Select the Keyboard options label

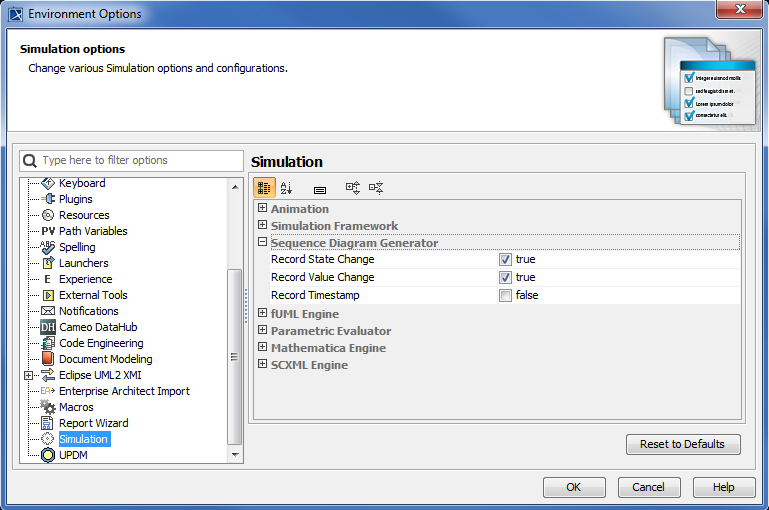tap(82, 183)
